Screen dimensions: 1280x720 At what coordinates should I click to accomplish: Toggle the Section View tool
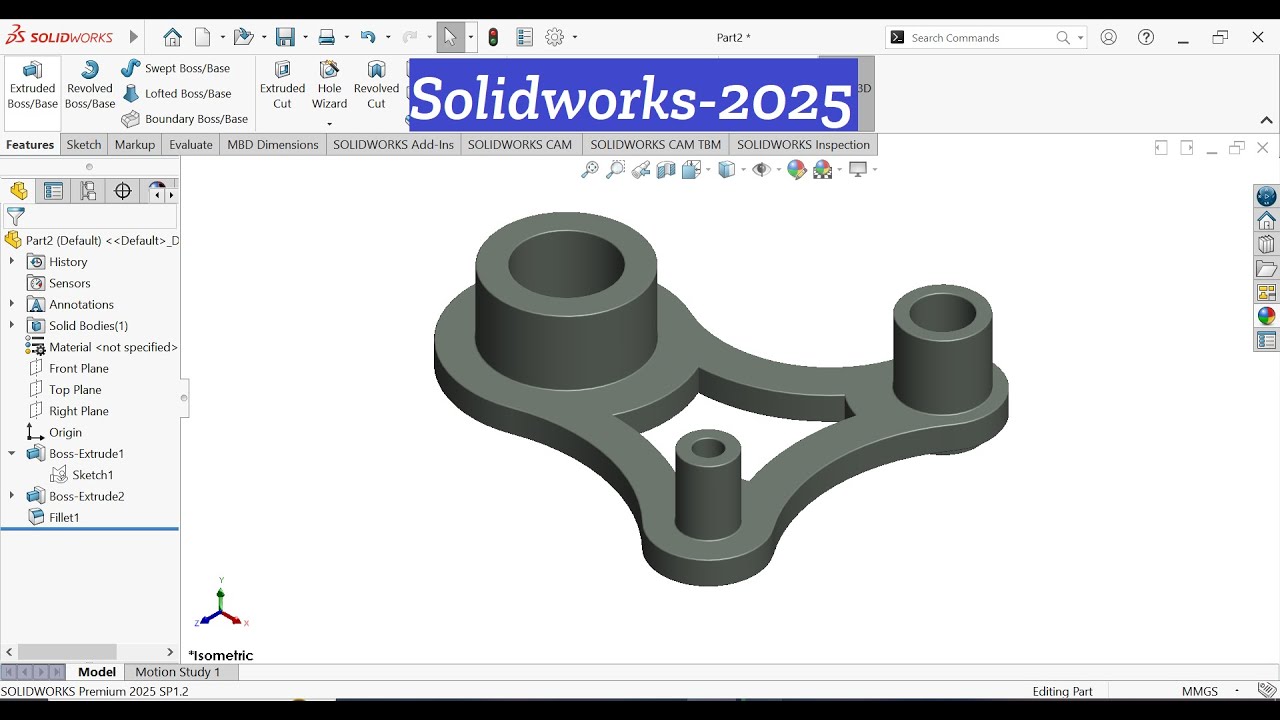tap(666, 170)
